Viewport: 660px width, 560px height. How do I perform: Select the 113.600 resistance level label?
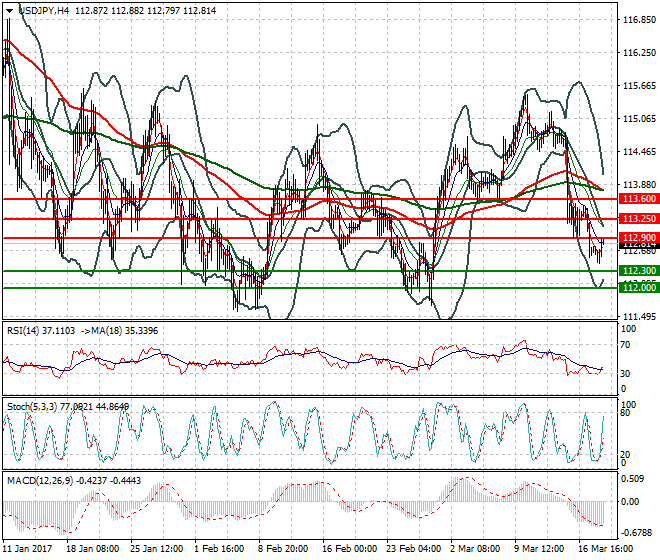point(637,199)
